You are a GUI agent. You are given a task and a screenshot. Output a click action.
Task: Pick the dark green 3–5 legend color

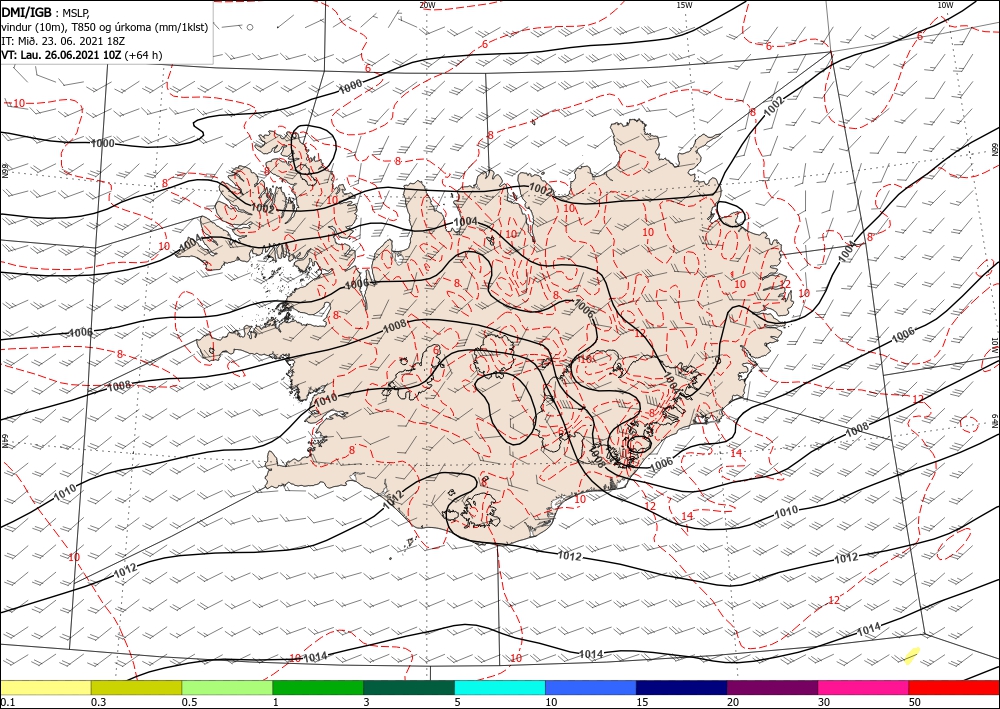(409, 687)
